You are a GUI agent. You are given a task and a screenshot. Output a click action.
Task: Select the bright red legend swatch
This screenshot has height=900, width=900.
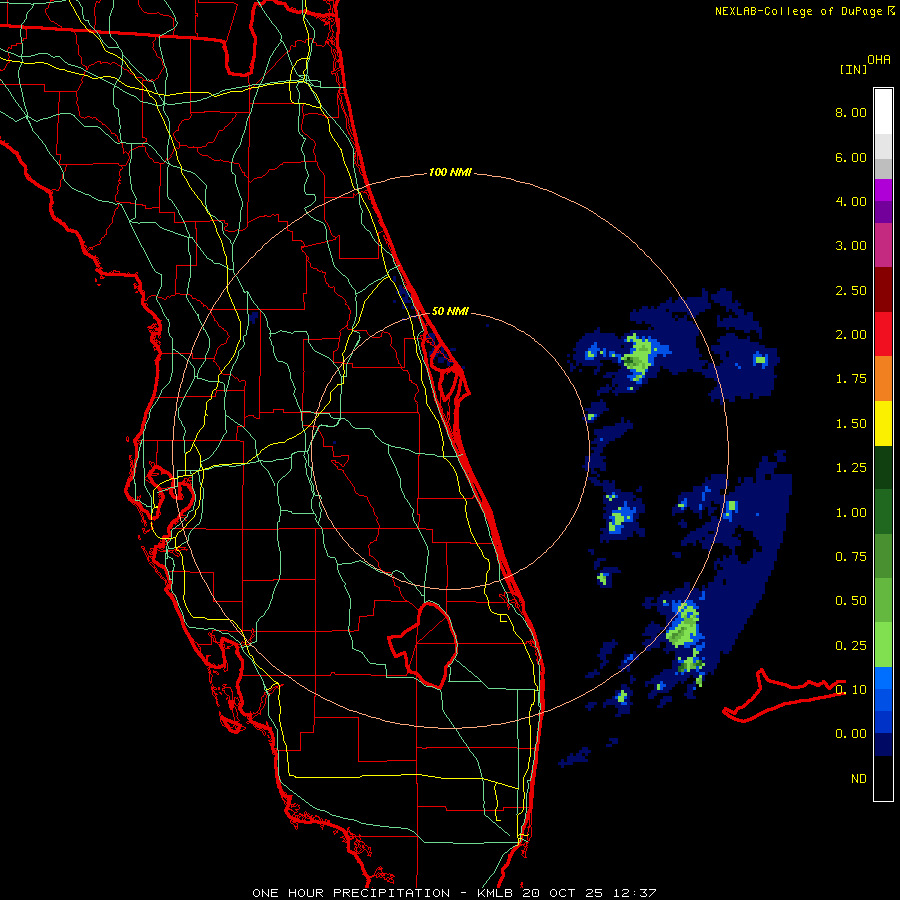[x=883, y=334]
